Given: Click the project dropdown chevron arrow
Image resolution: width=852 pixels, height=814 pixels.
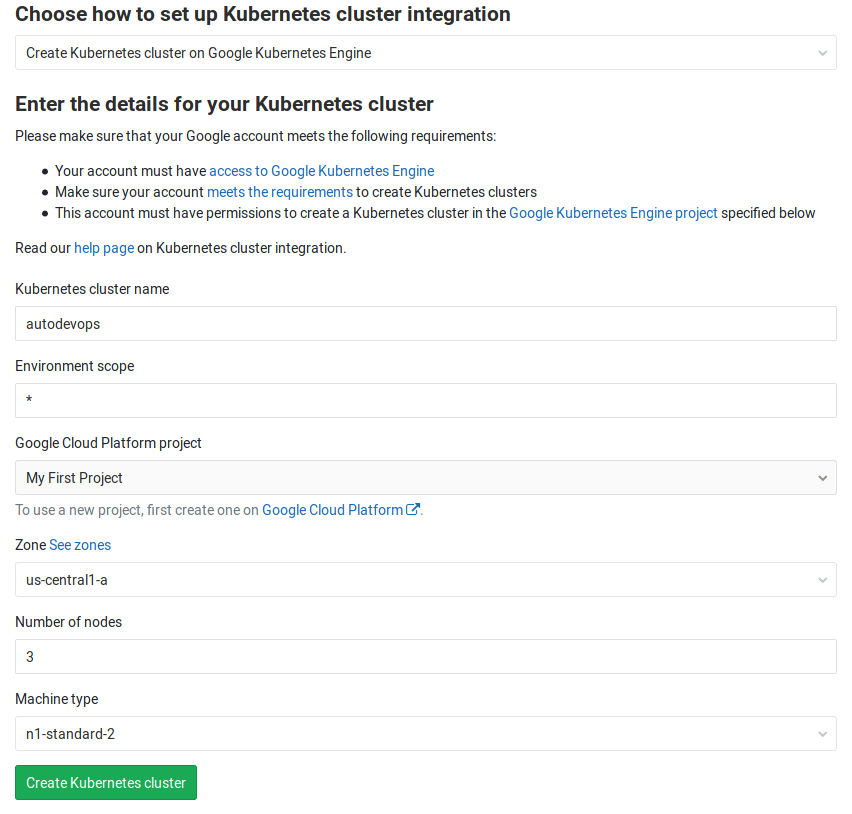Looking at the screenshot, I should (x=822, y=477).
